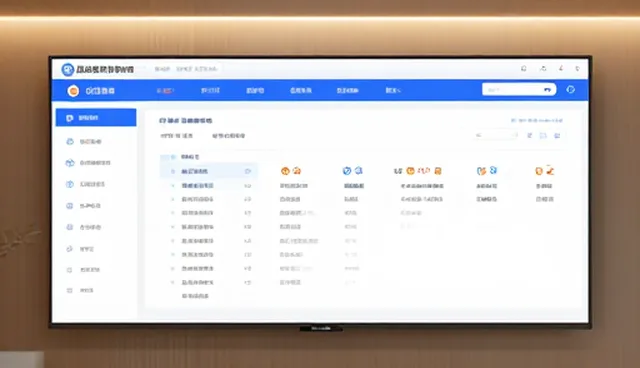
Task: Click the blue link at panel's top right
Action: click(537, 120)
